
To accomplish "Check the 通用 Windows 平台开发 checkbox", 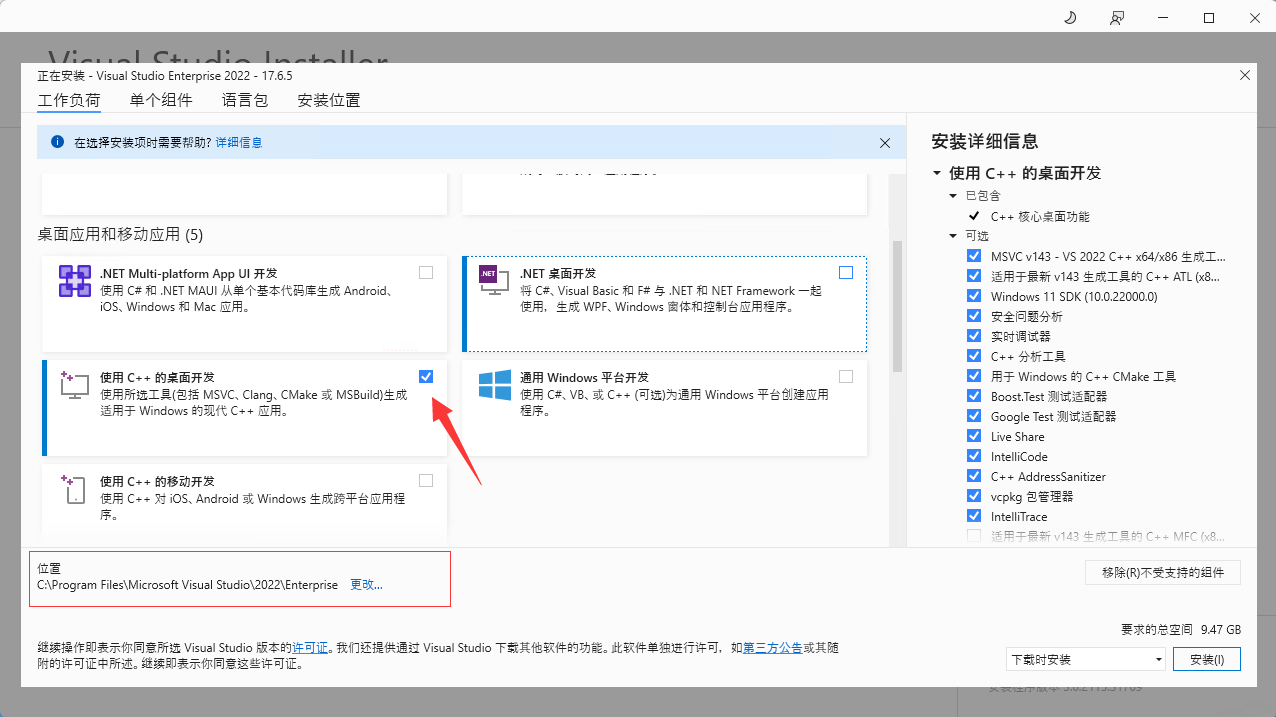I will (846, 376).
